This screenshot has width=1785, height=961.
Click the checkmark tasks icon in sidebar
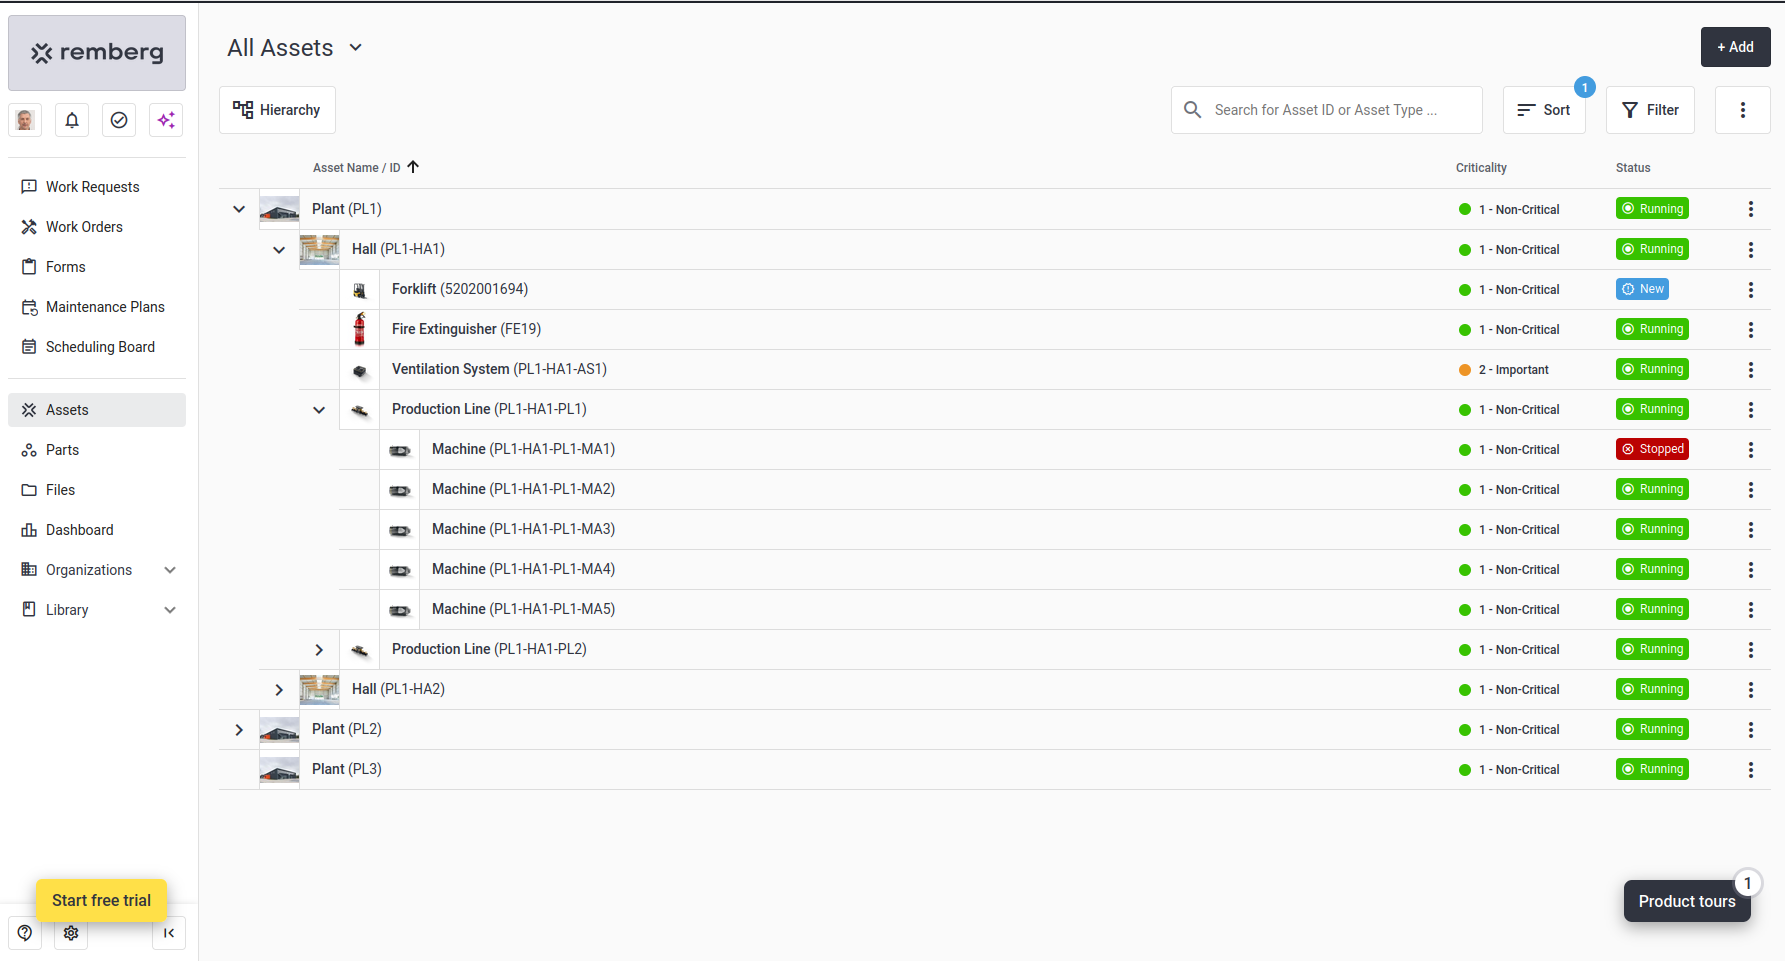(x=119, y=120)
